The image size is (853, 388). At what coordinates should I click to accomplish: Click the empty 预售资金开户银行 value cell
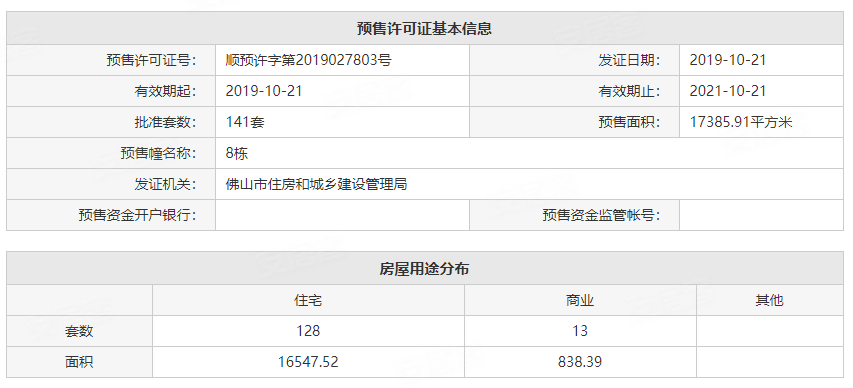coord(342,215)
